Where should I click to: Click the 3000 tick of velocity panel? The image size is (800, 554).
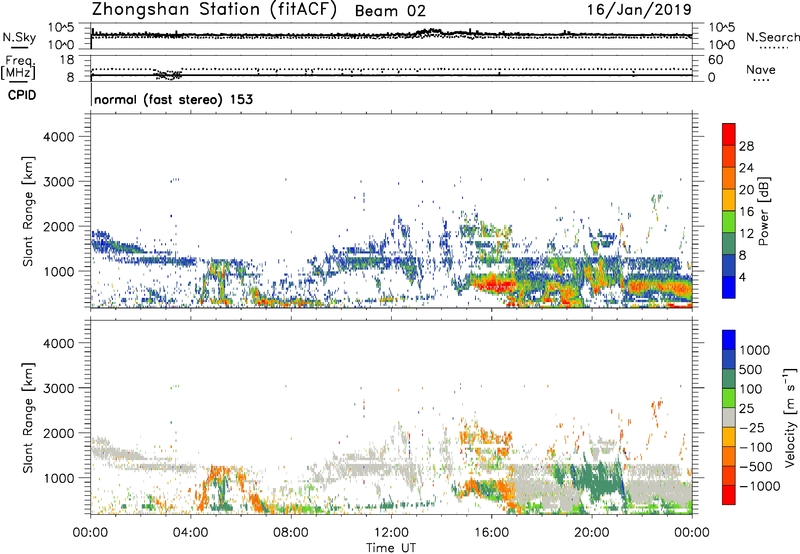pos(58,388)
